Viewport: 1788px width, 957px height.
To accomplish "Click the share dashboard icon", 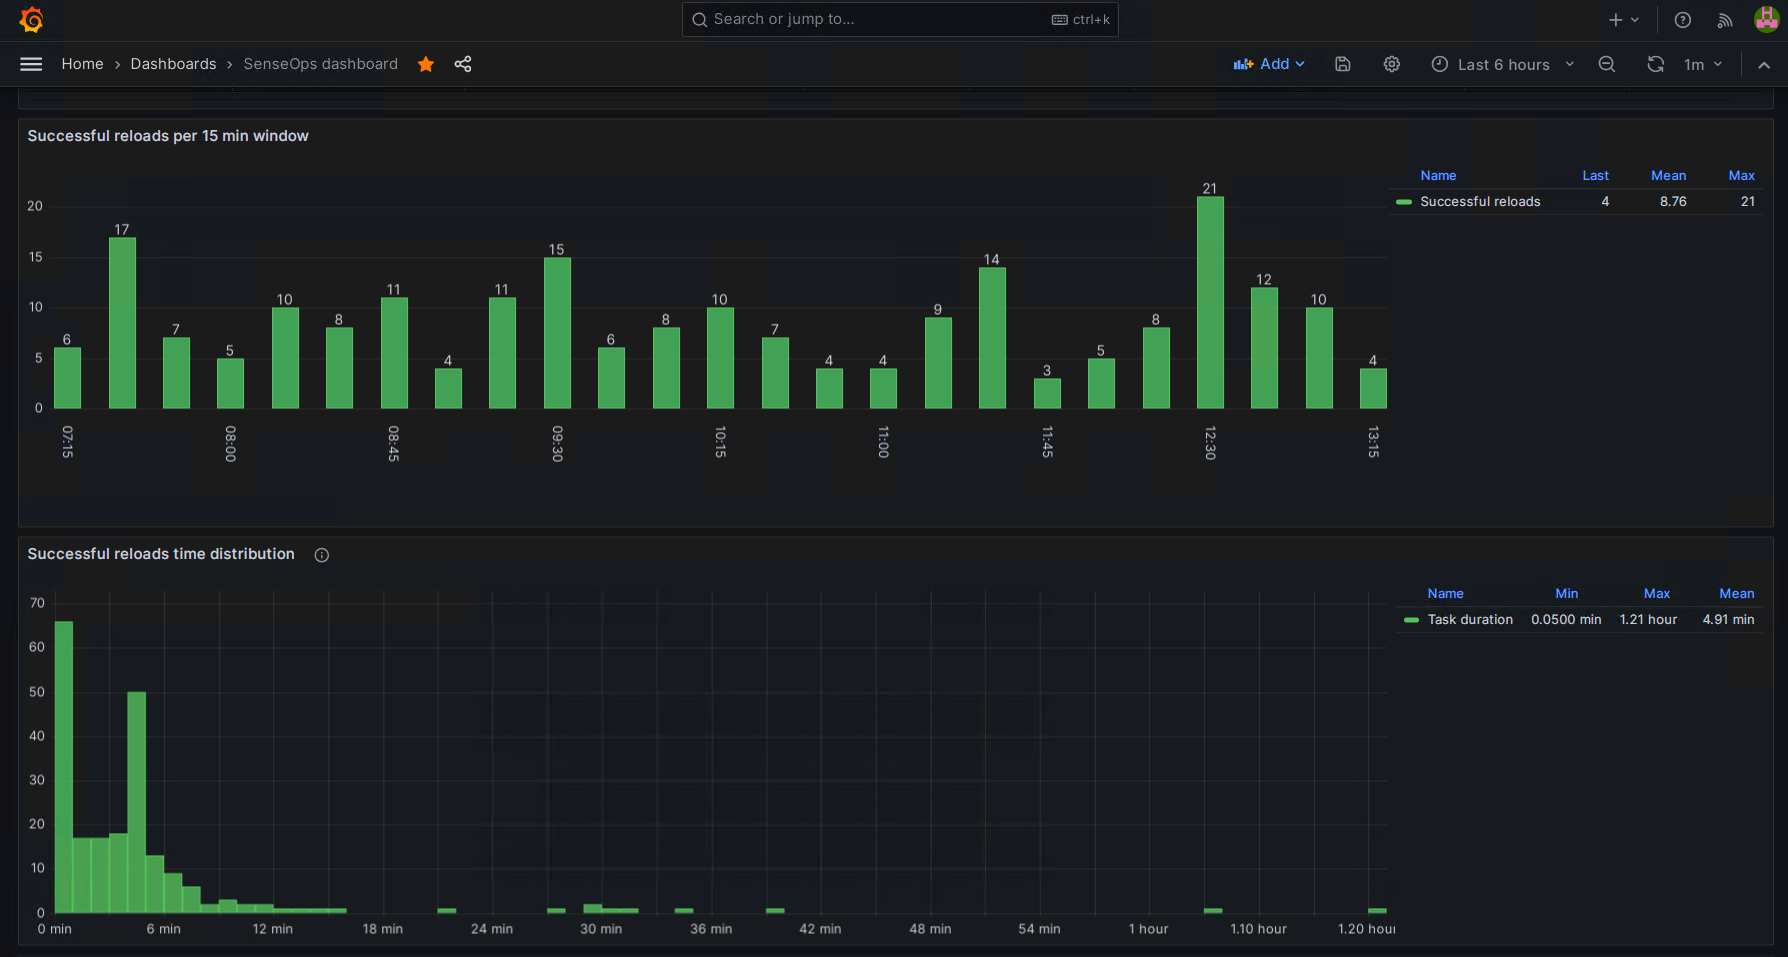I will [463, 64].
